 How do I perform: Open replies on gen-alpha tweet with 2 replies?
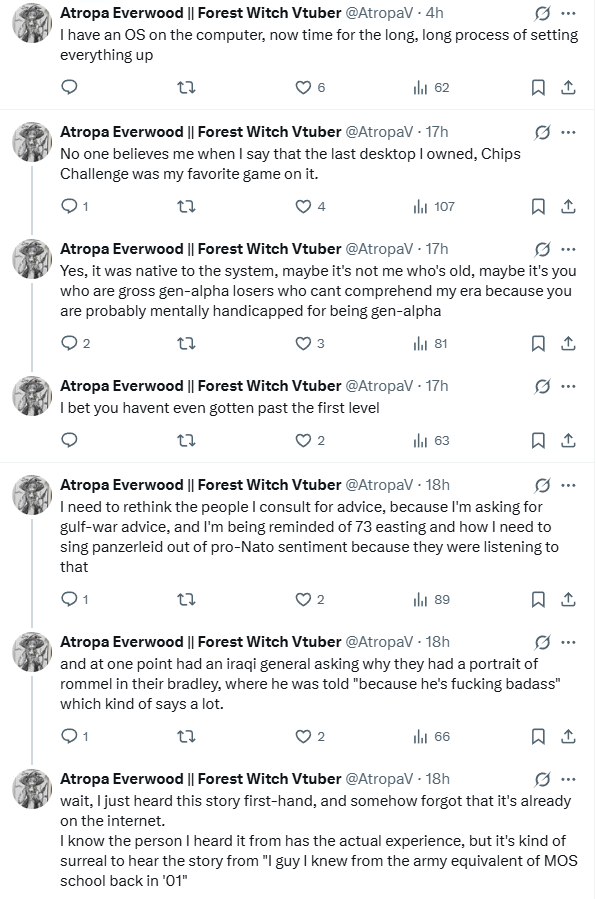coord(76,343)
